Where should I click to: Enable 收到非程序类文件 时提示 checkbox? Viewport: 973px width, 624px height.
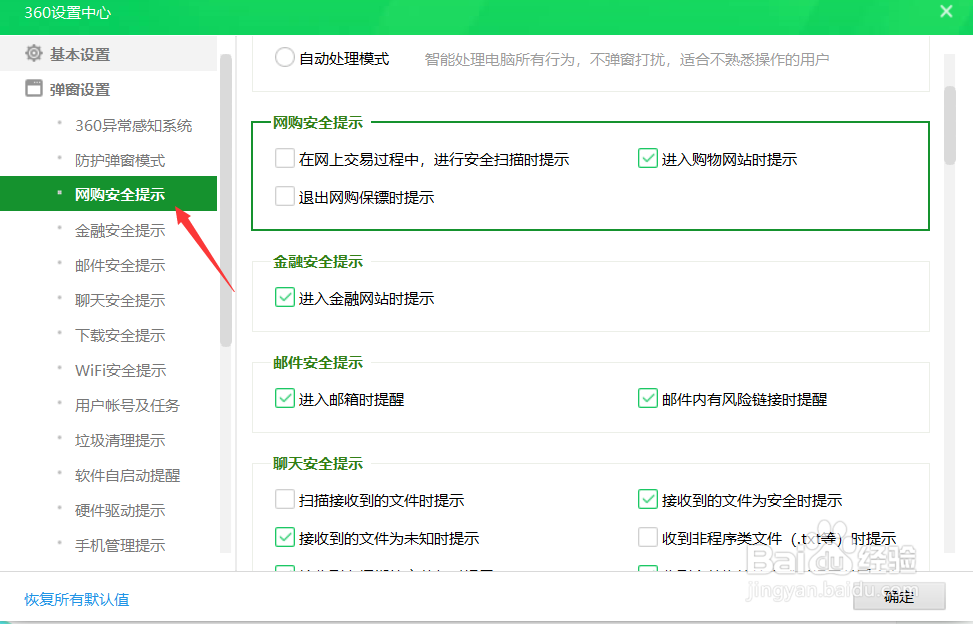[x=648, y=538]
